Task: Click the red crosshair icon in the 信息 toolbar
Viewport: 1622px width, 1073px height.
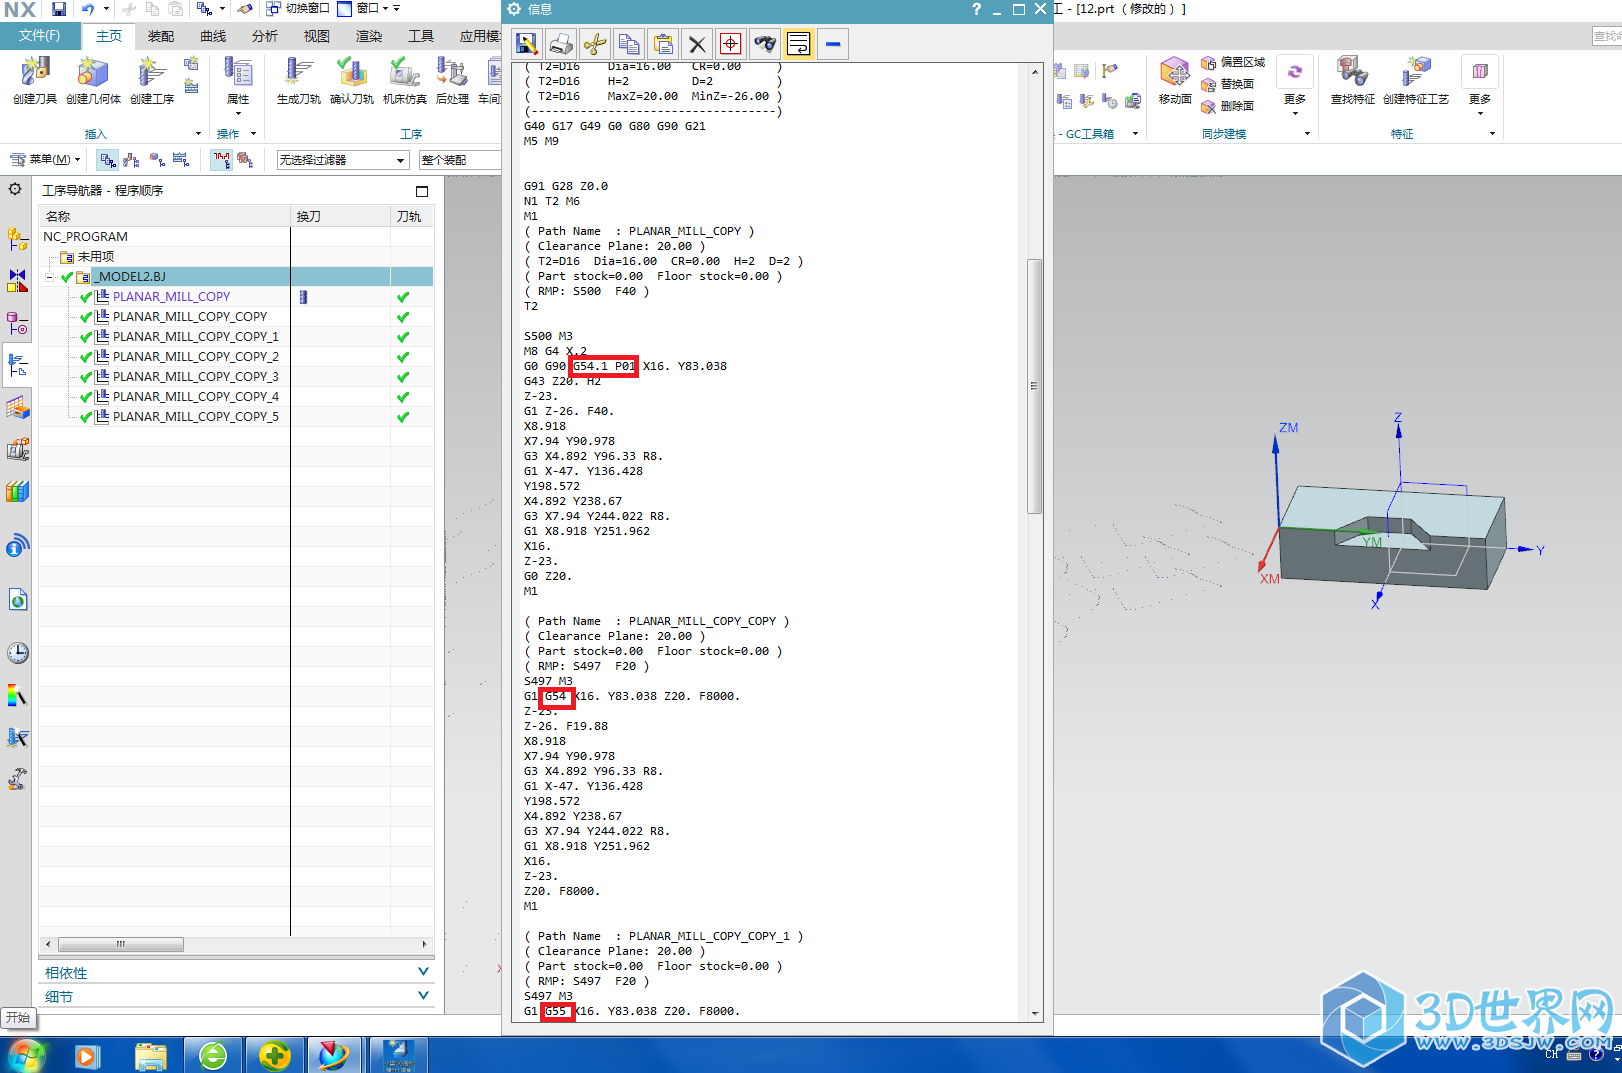Action: coord(731,44)
